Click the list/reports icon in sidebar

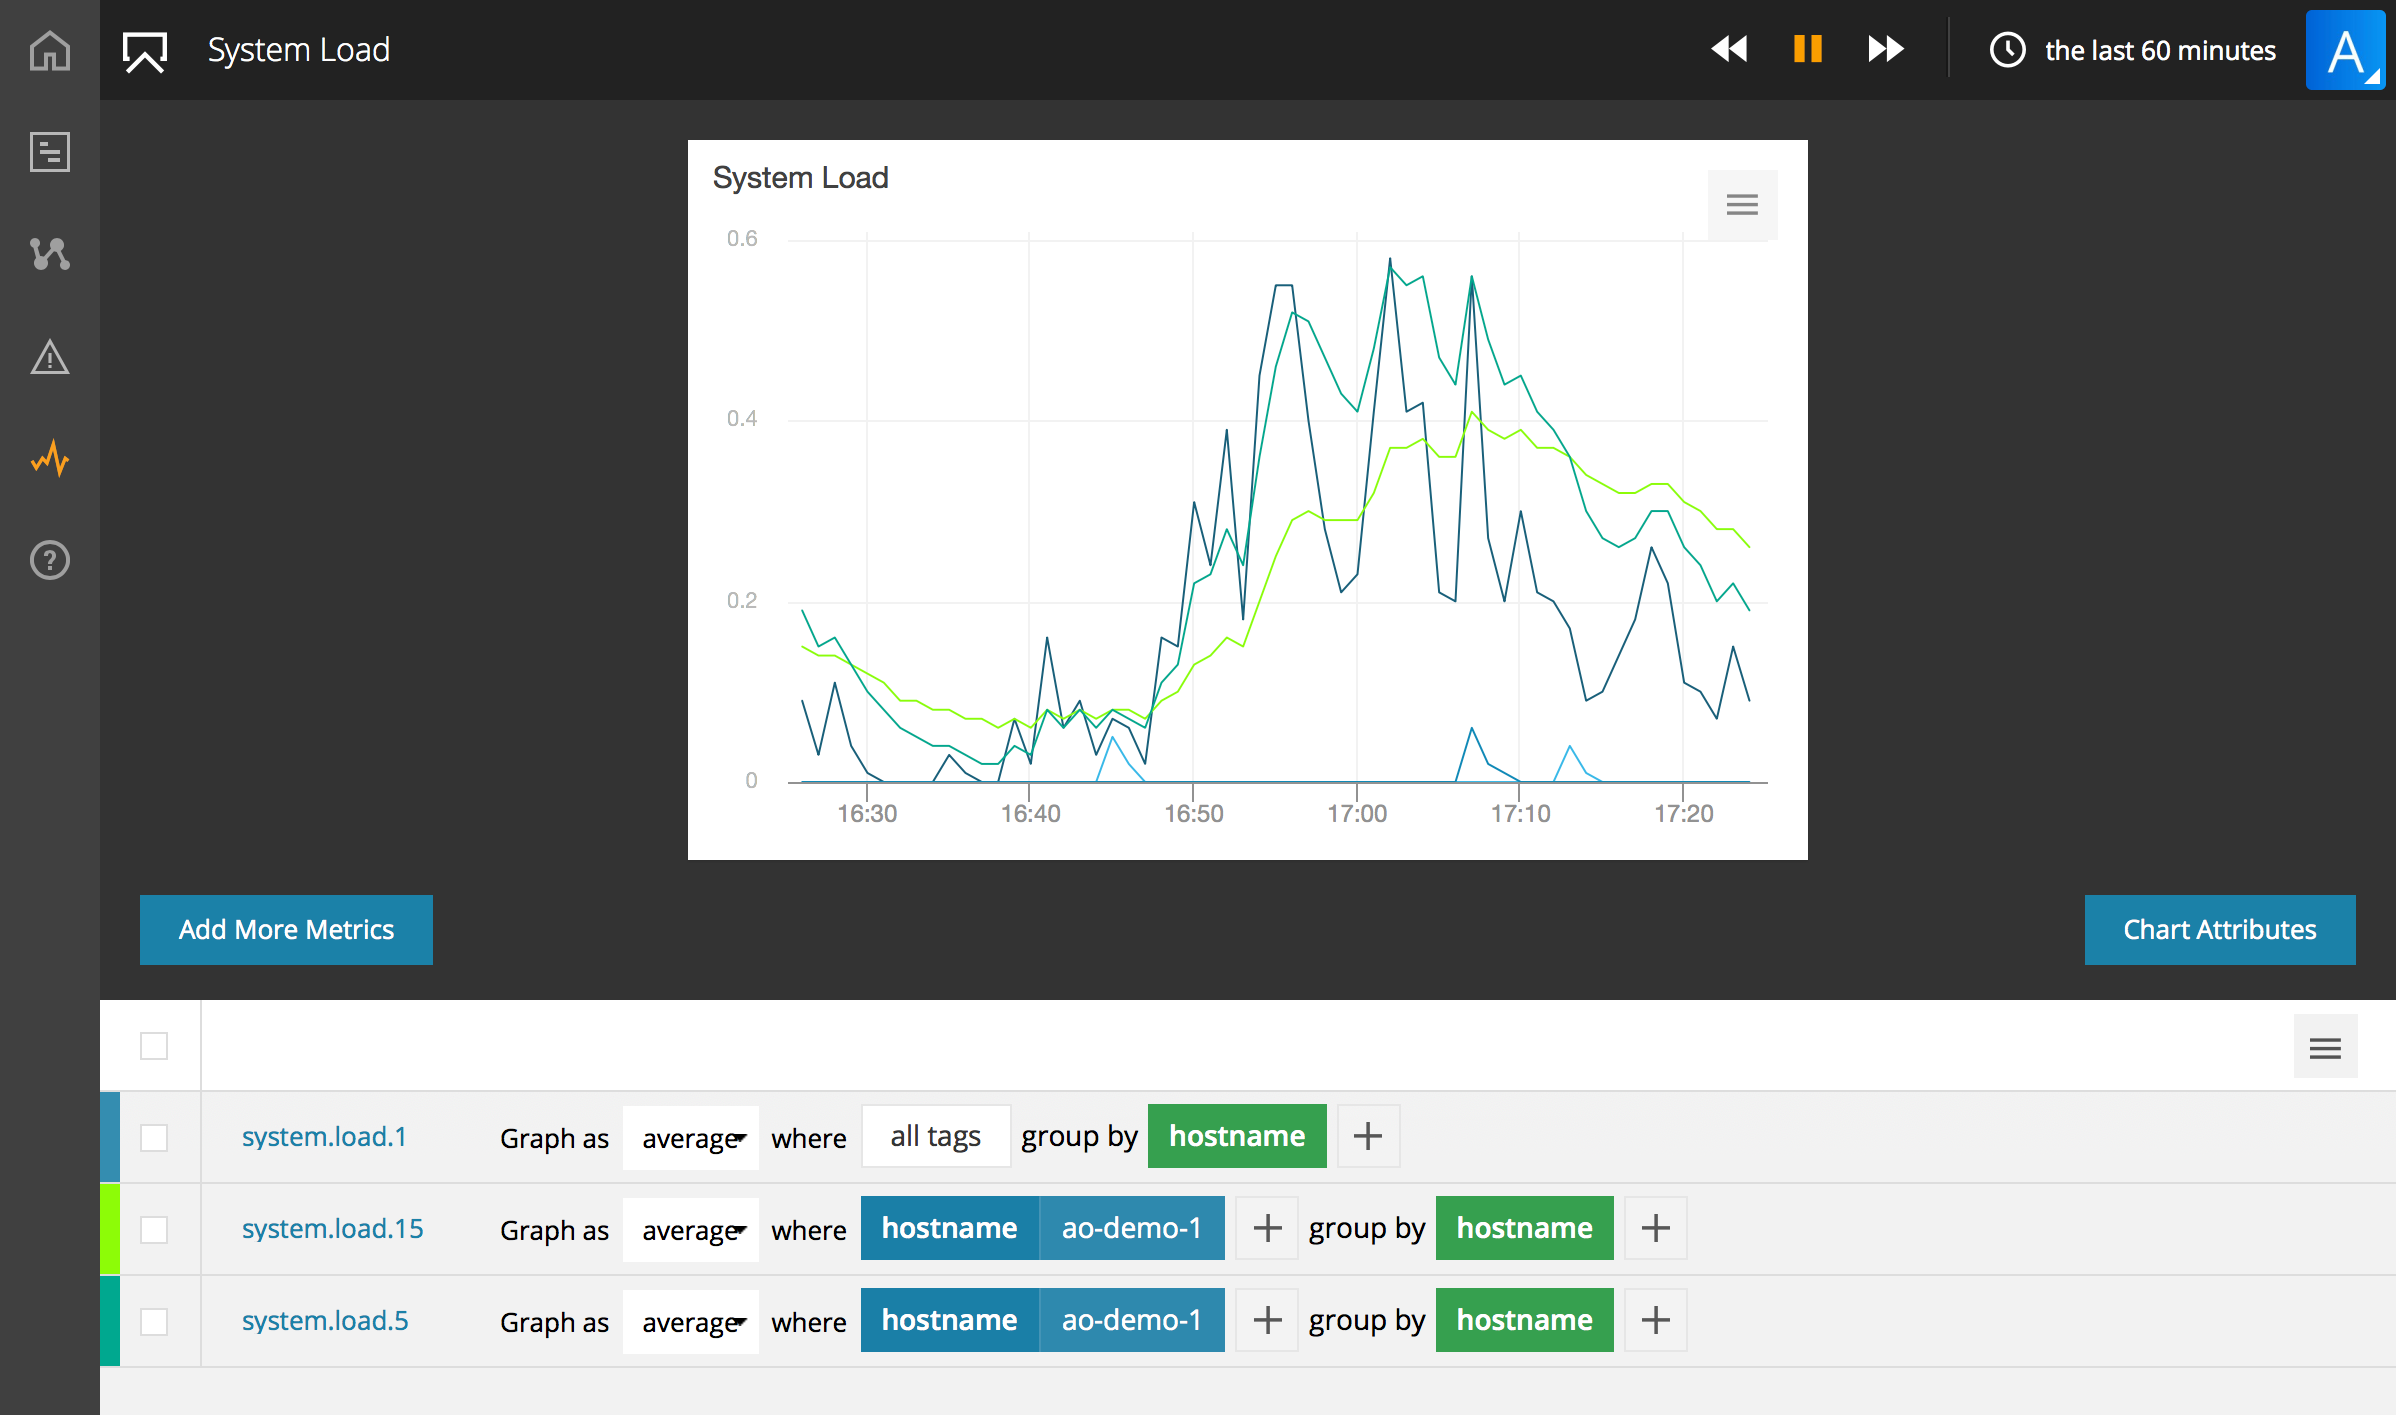49,152
